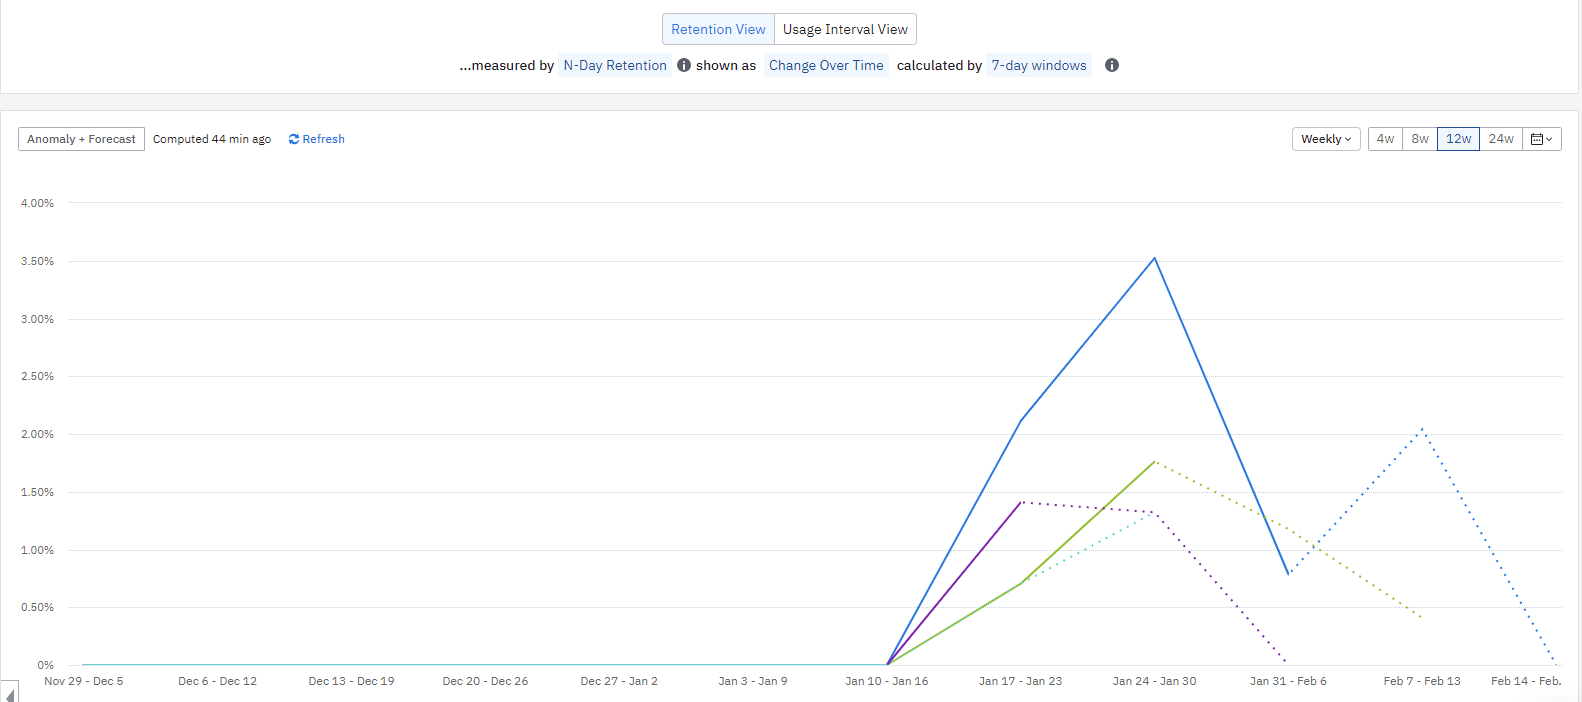Image resolution: width=1582 pixels, height=702 pixels.
Task: Toggle the Anomaly + Forecast button
Action: click(81, 139)
